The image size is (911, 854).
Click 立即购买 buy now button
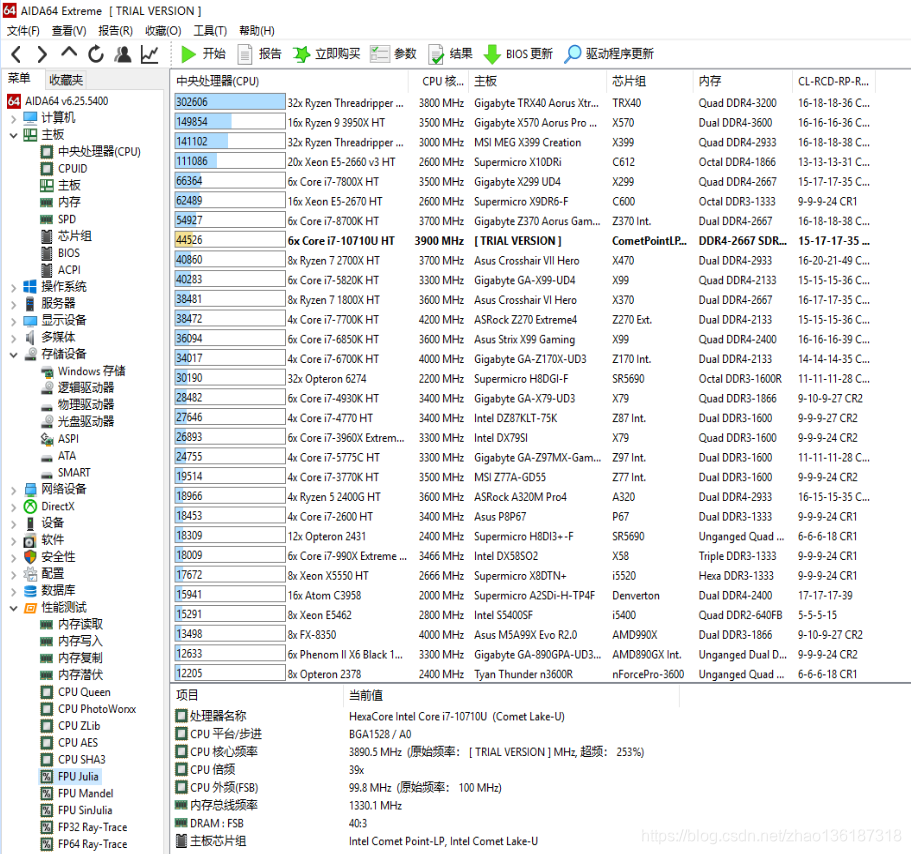click(327, 54)
